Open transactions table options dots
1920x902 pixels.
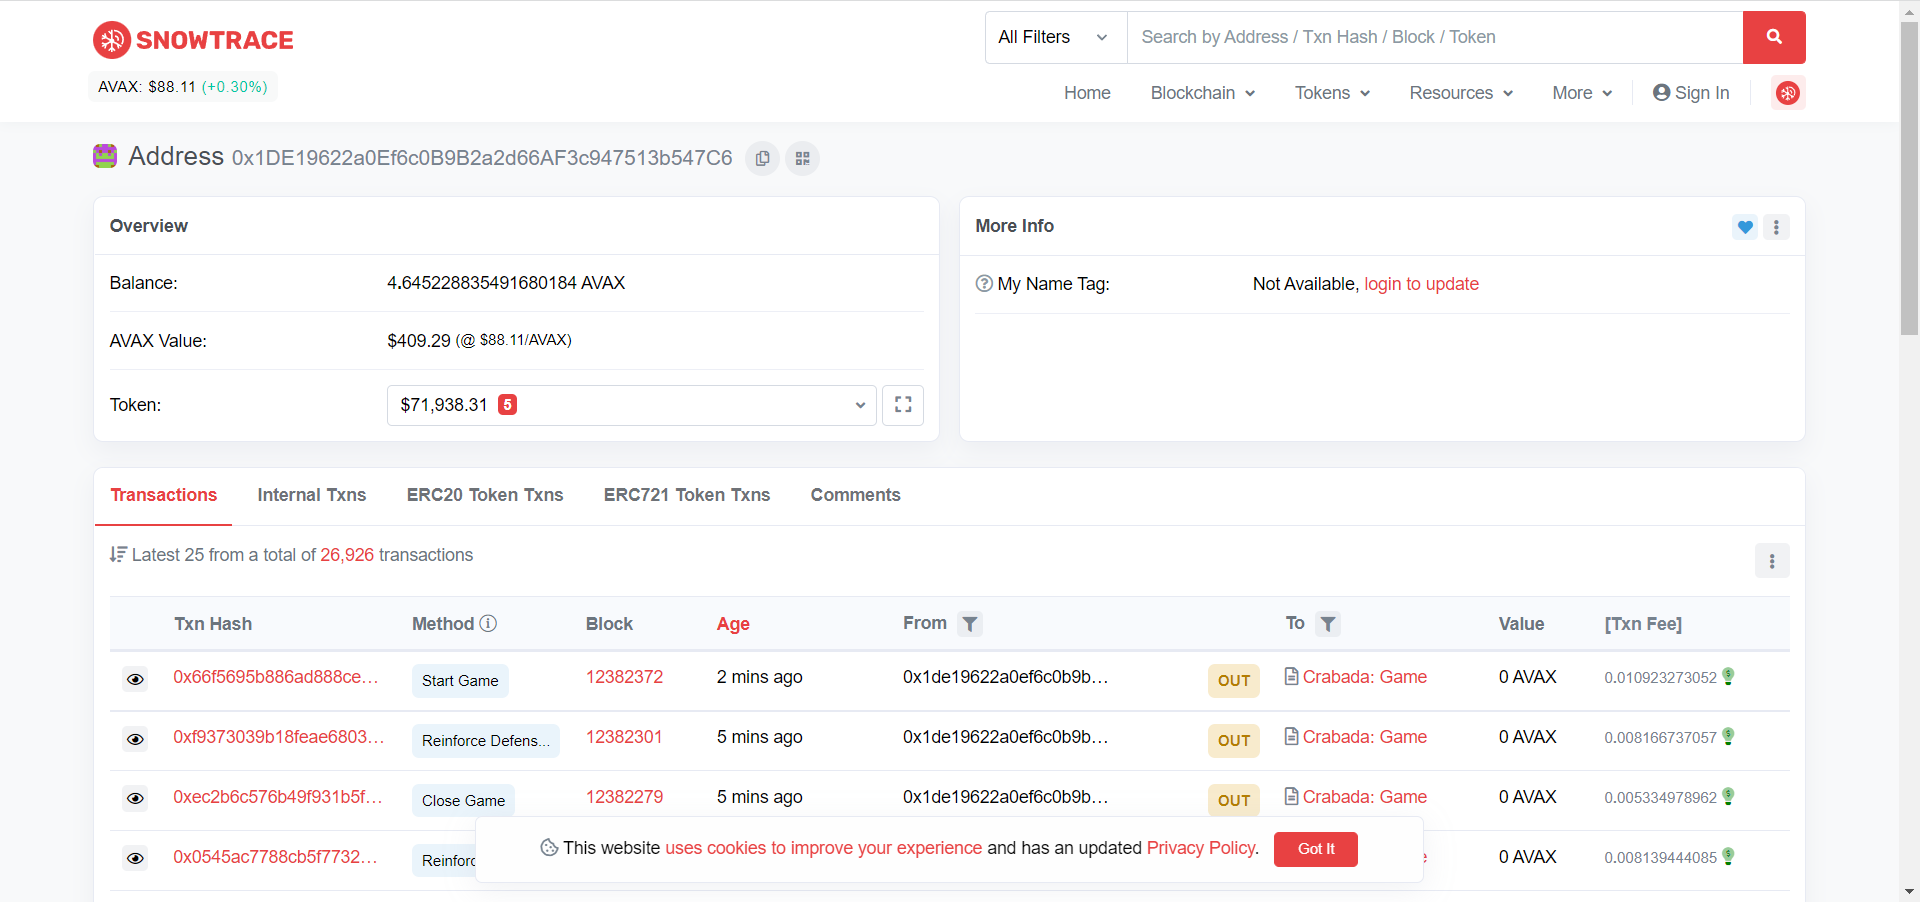pos(1772,561)
